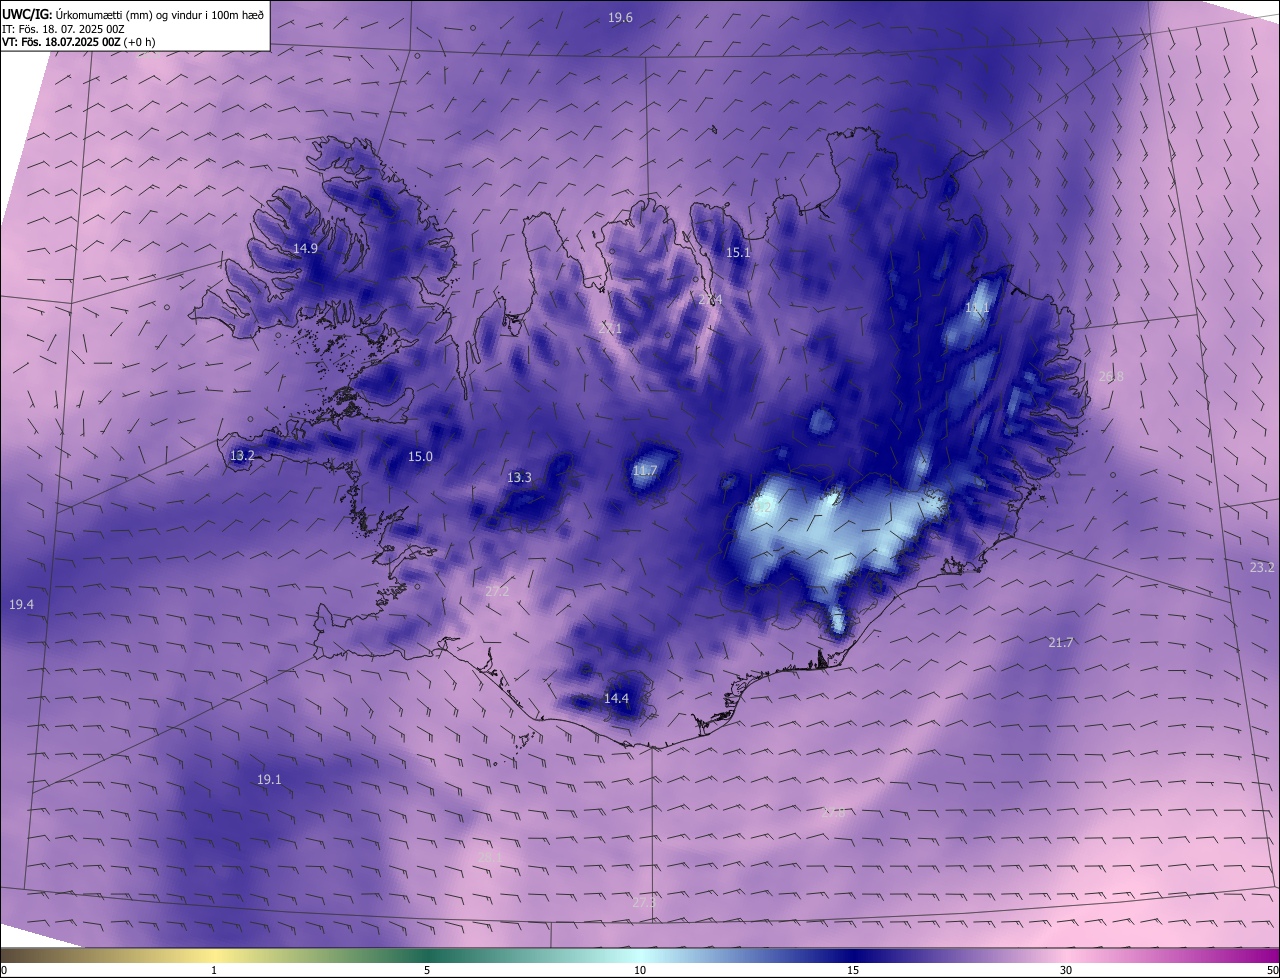Click the 23.2 value at the right edge
The height and width of the screenshot is (978, 1280).
coord(1262,568)
